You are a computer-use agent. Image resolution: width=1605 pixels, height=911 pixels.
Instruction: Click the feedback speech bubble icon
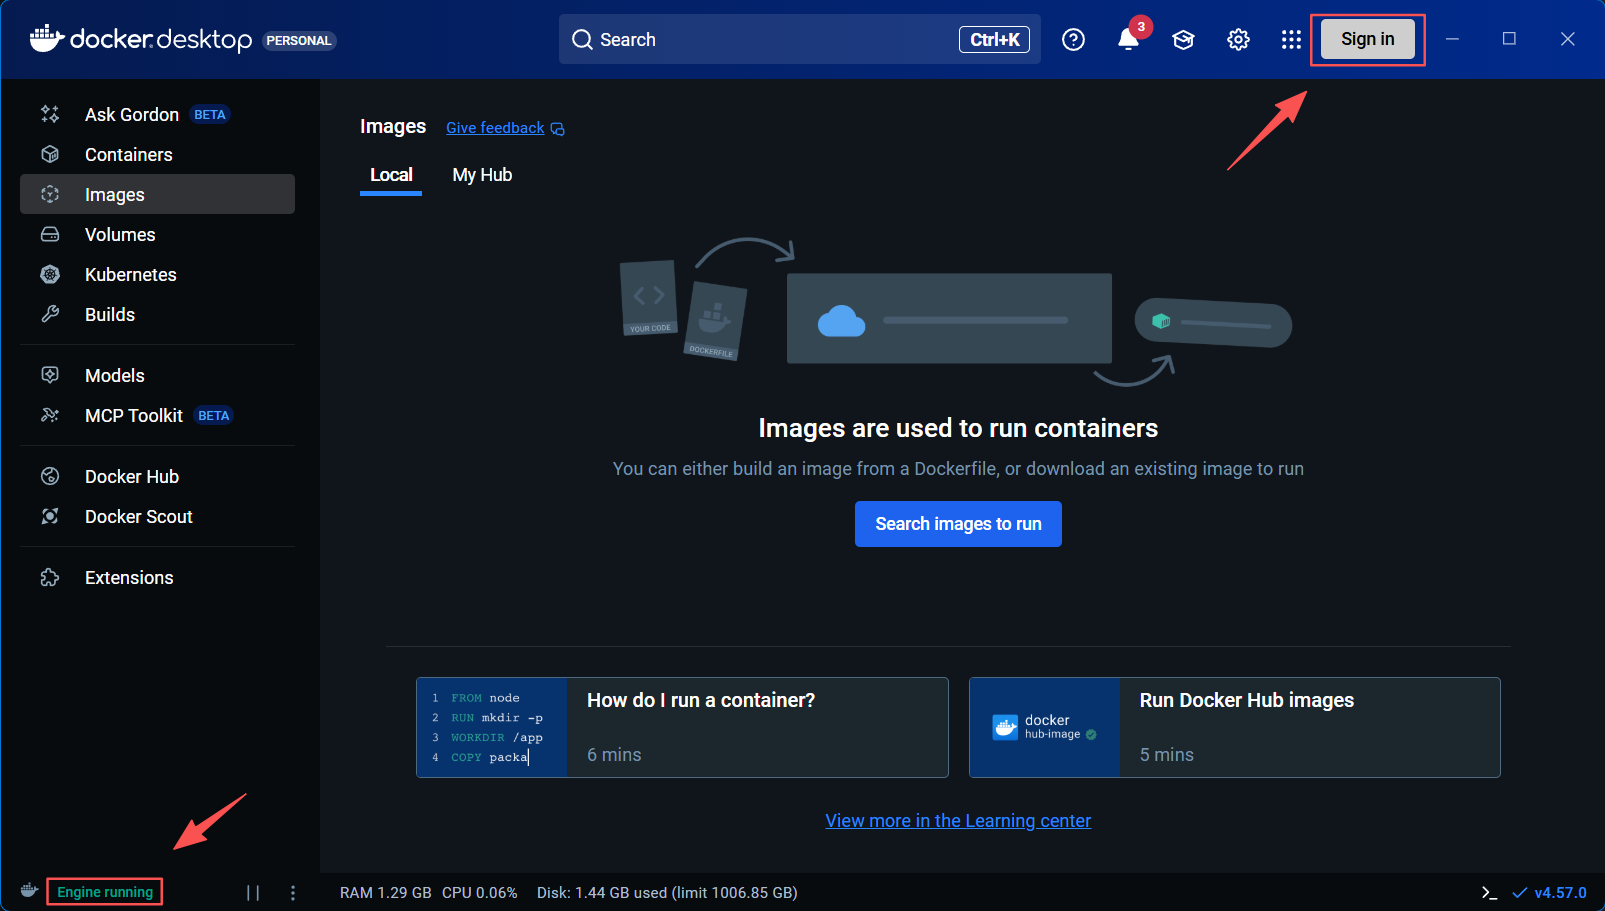tap(558, 129)
